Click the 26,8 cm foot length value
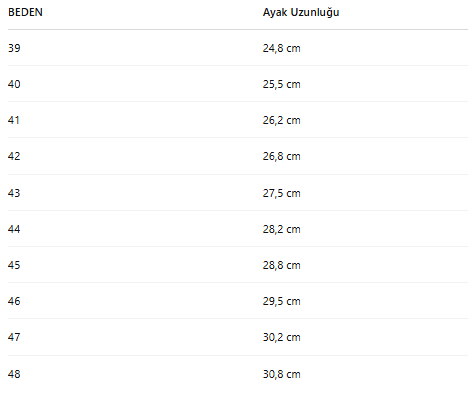The height and width of the screenshot is (393, 468). point(281,156)
